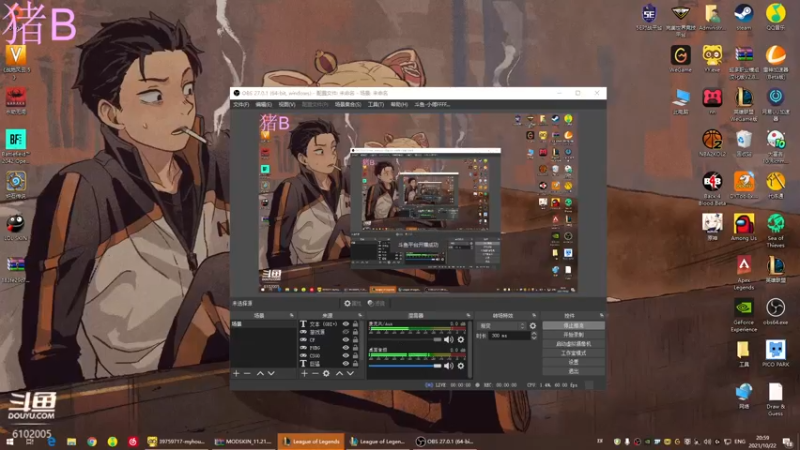Viewport: 800px width, 450px height.
Task: Open microphone/Aux audio settings gear
Action: 461,339
